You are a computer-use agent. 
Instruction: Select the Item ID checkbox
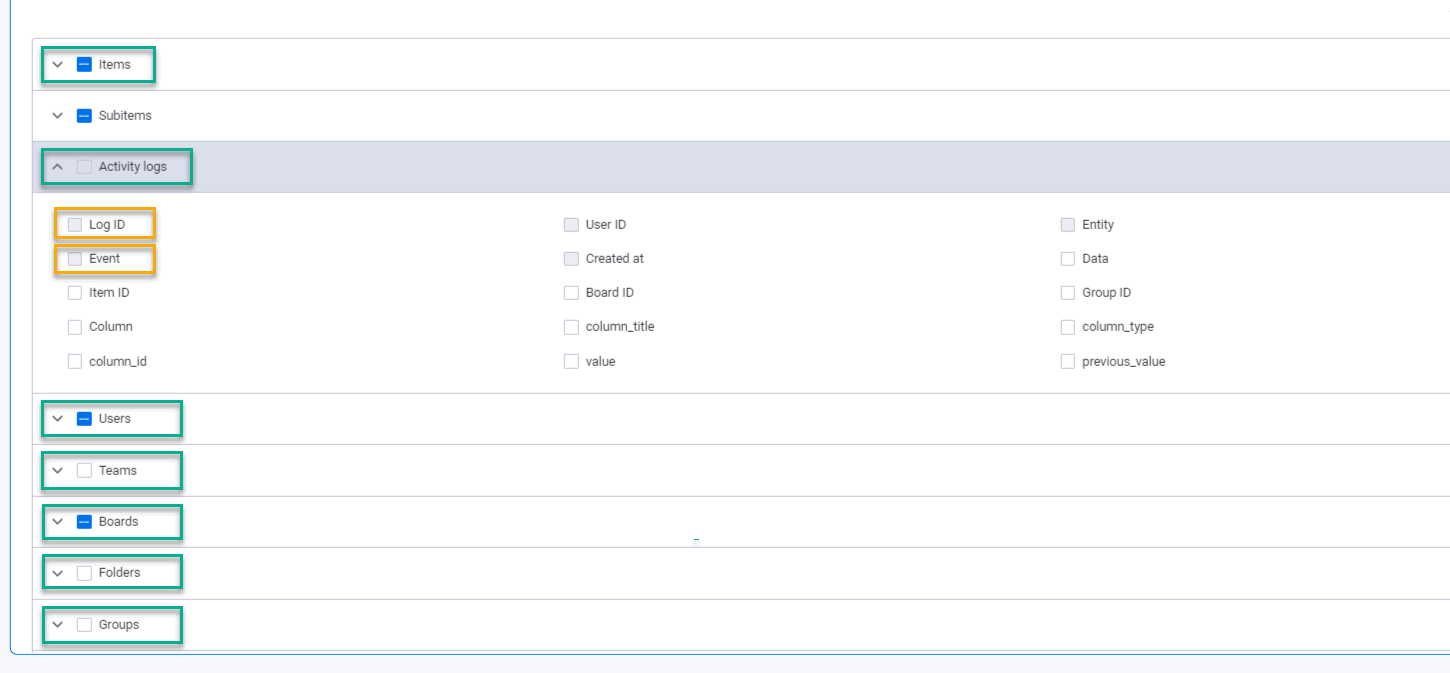pos(74,292)
